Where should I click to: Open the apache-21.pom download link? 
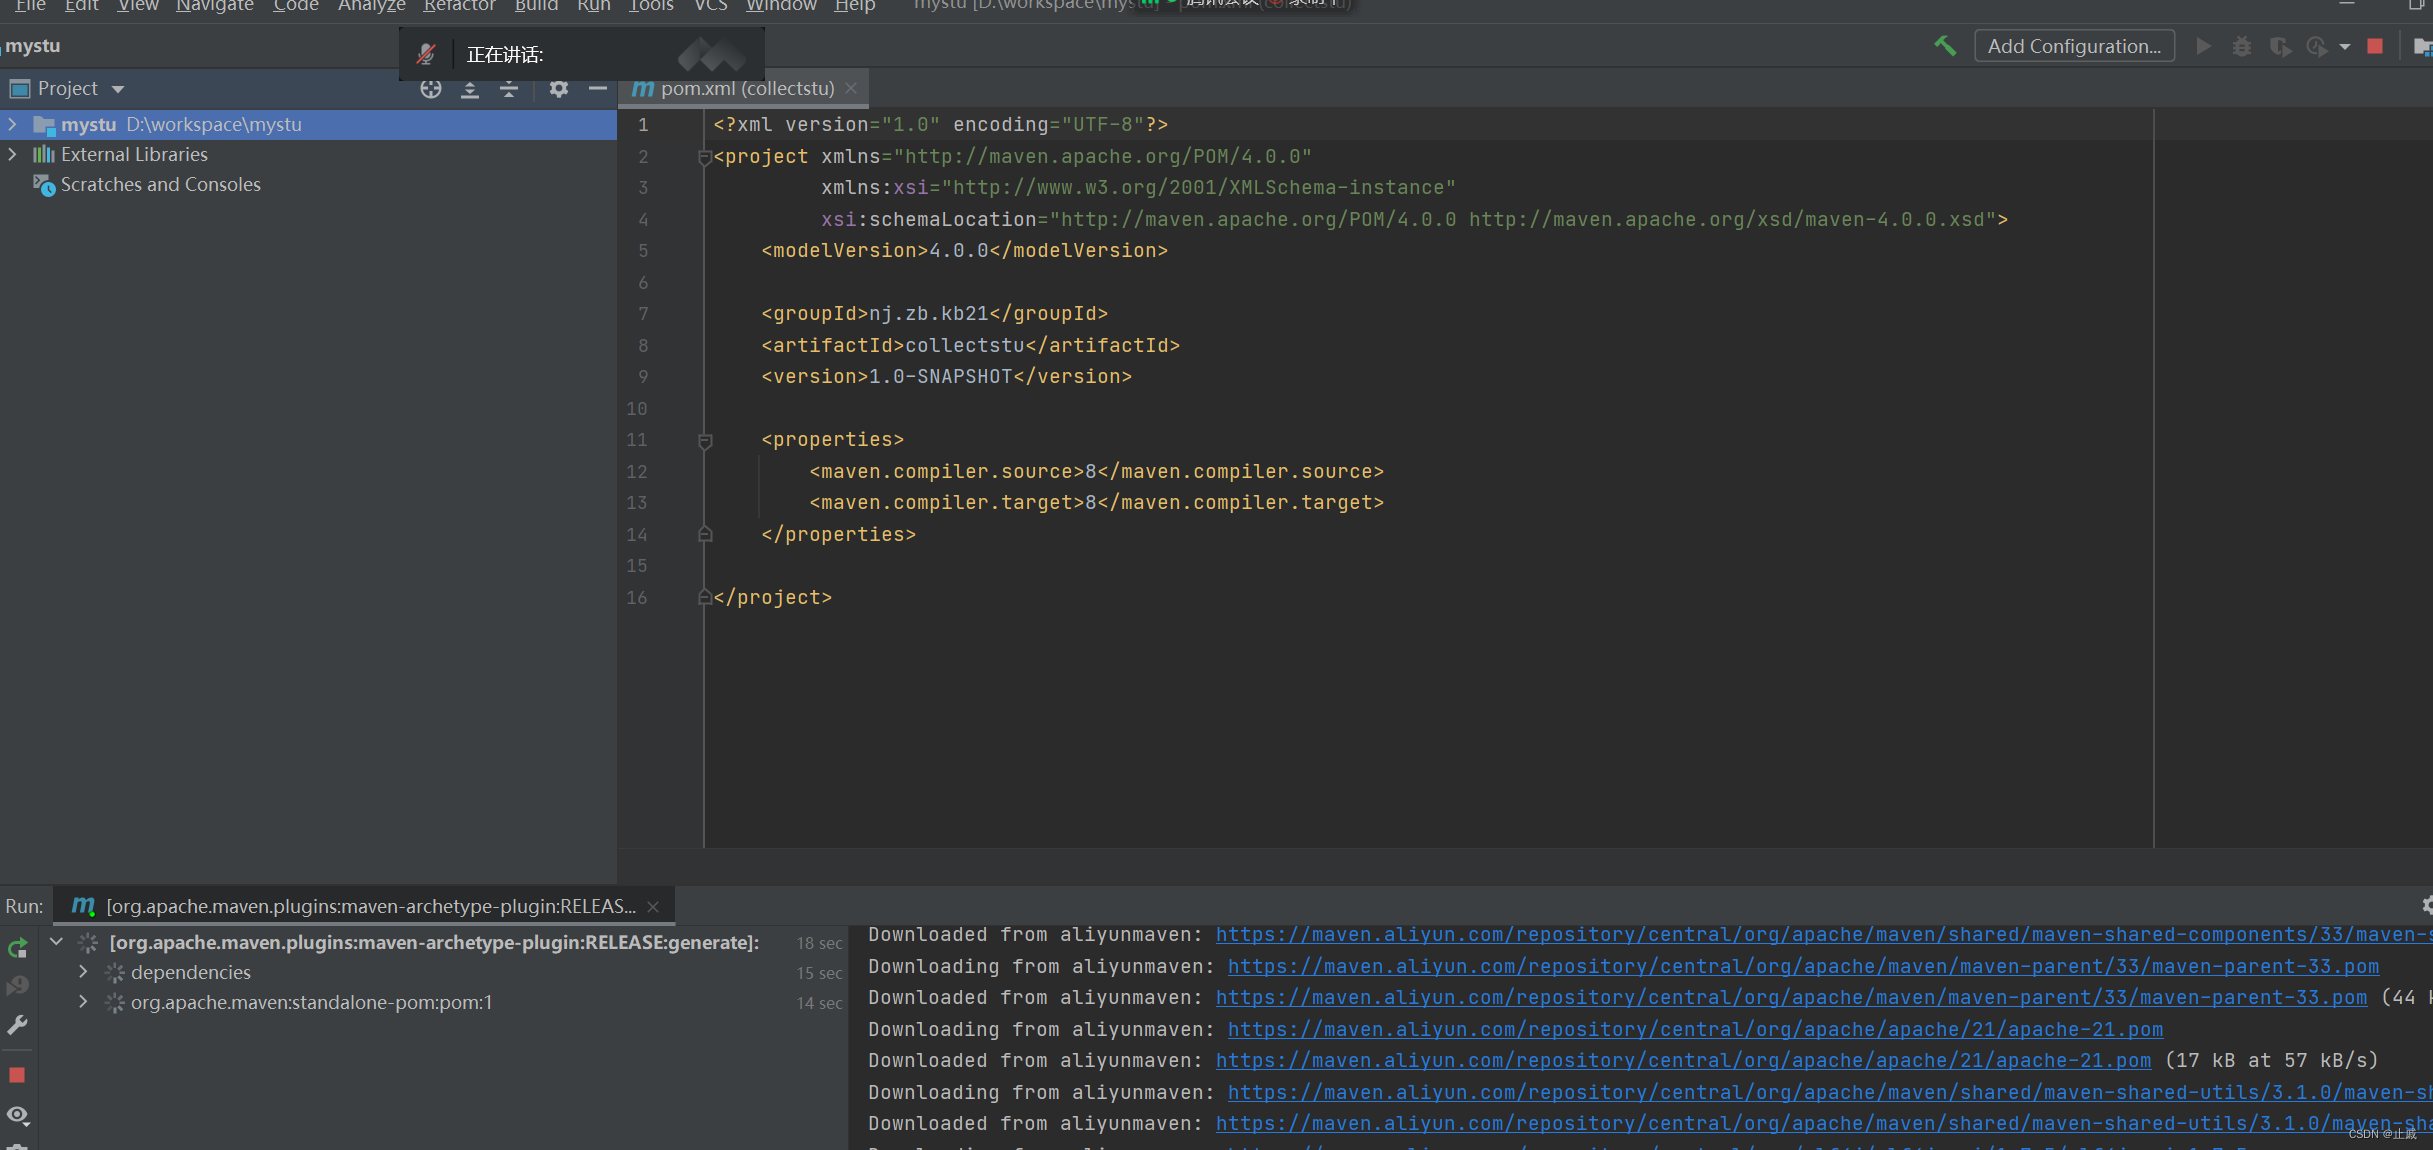coord(1694,1030)
